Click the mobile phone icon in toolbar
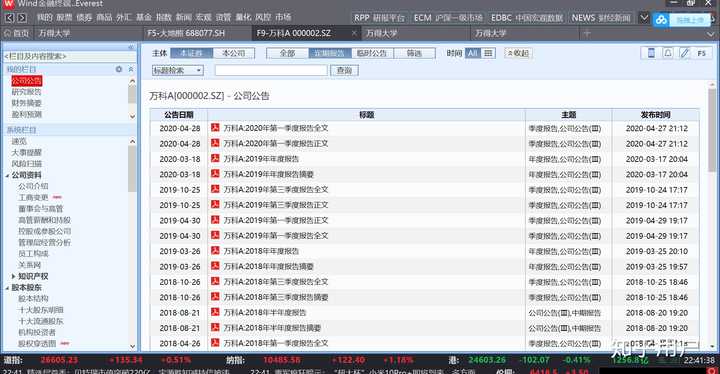Screen dimensions: 720x374 tap(651, 53)
